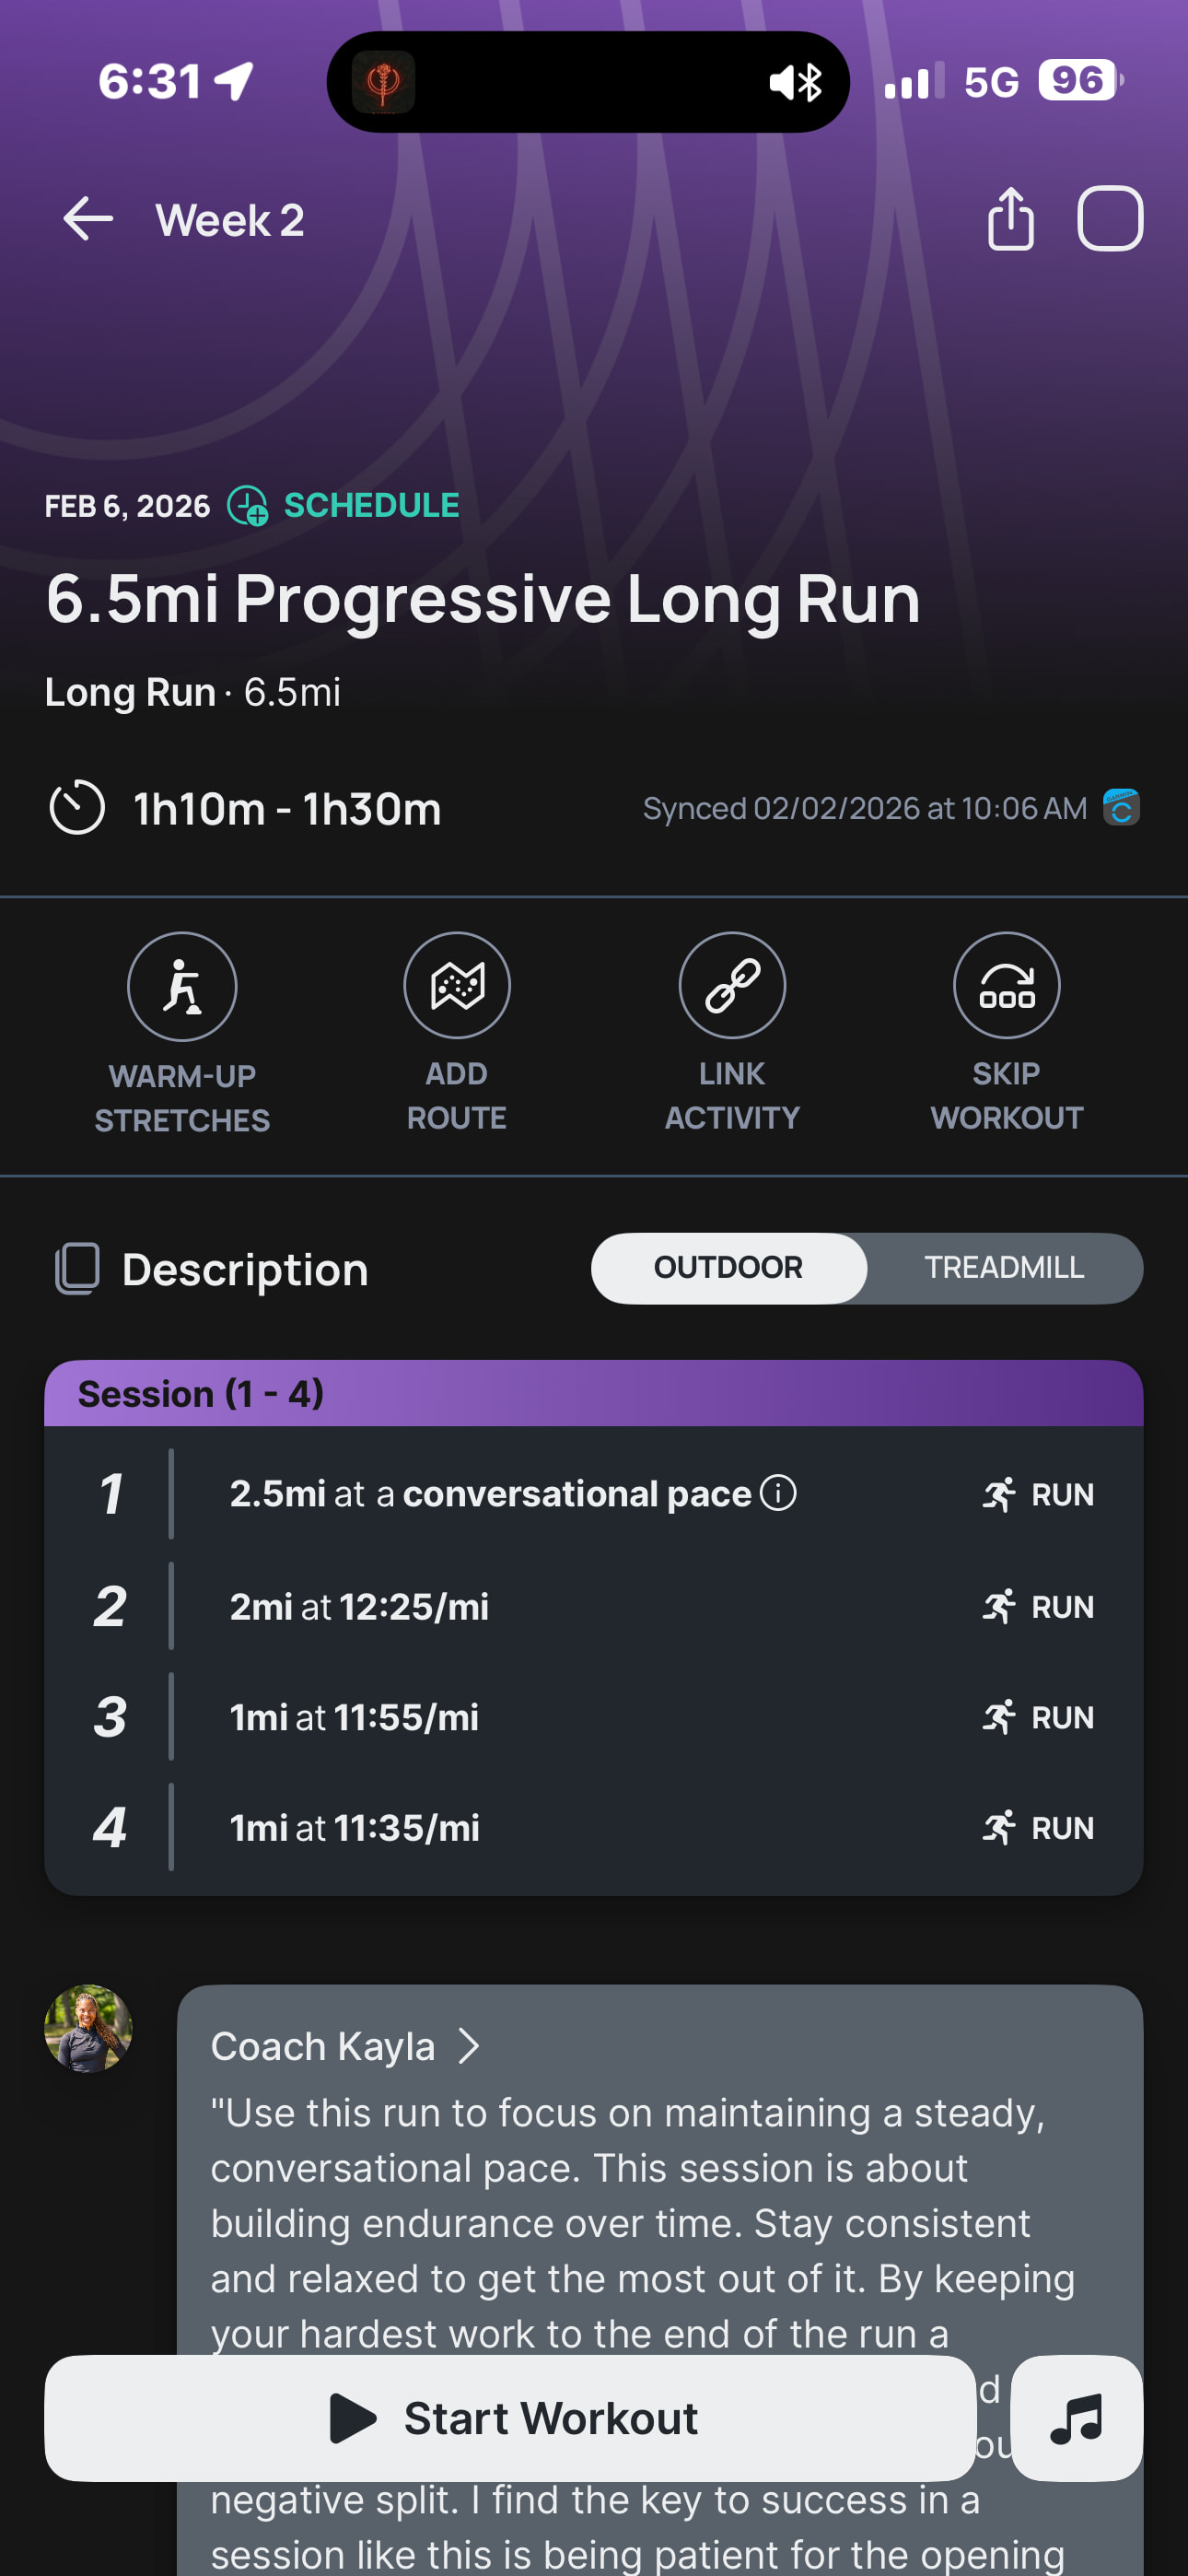This screenshot has width=1188, height=2576.
Task: Open Warm-Up Stretches
Action: point(182,987)
